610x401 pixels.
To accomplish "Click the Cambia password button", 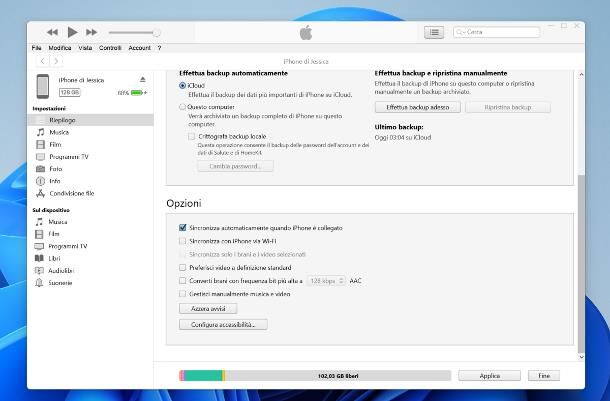I will click(235, 166).
